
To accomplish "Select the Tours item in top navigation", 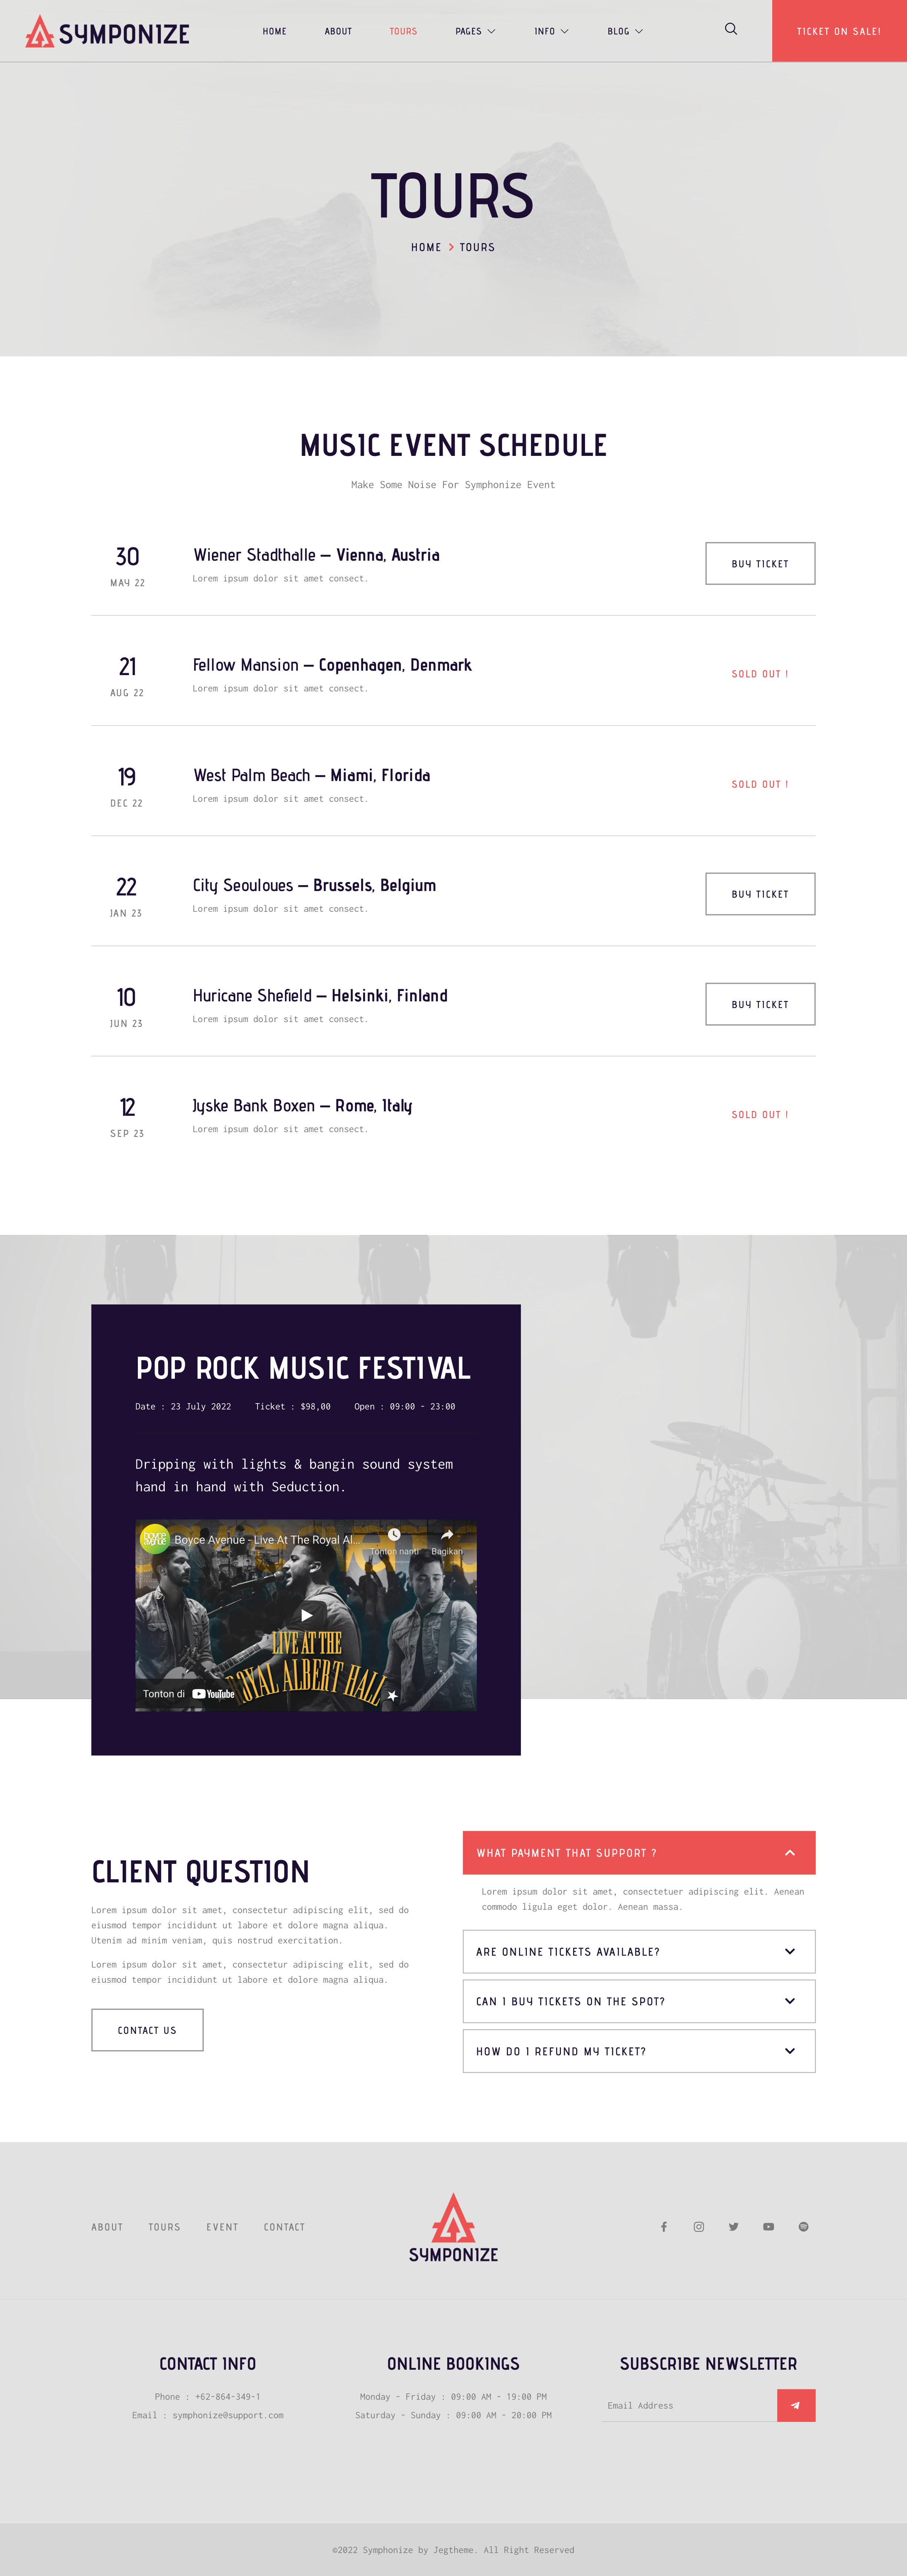I will coord(403,31).
